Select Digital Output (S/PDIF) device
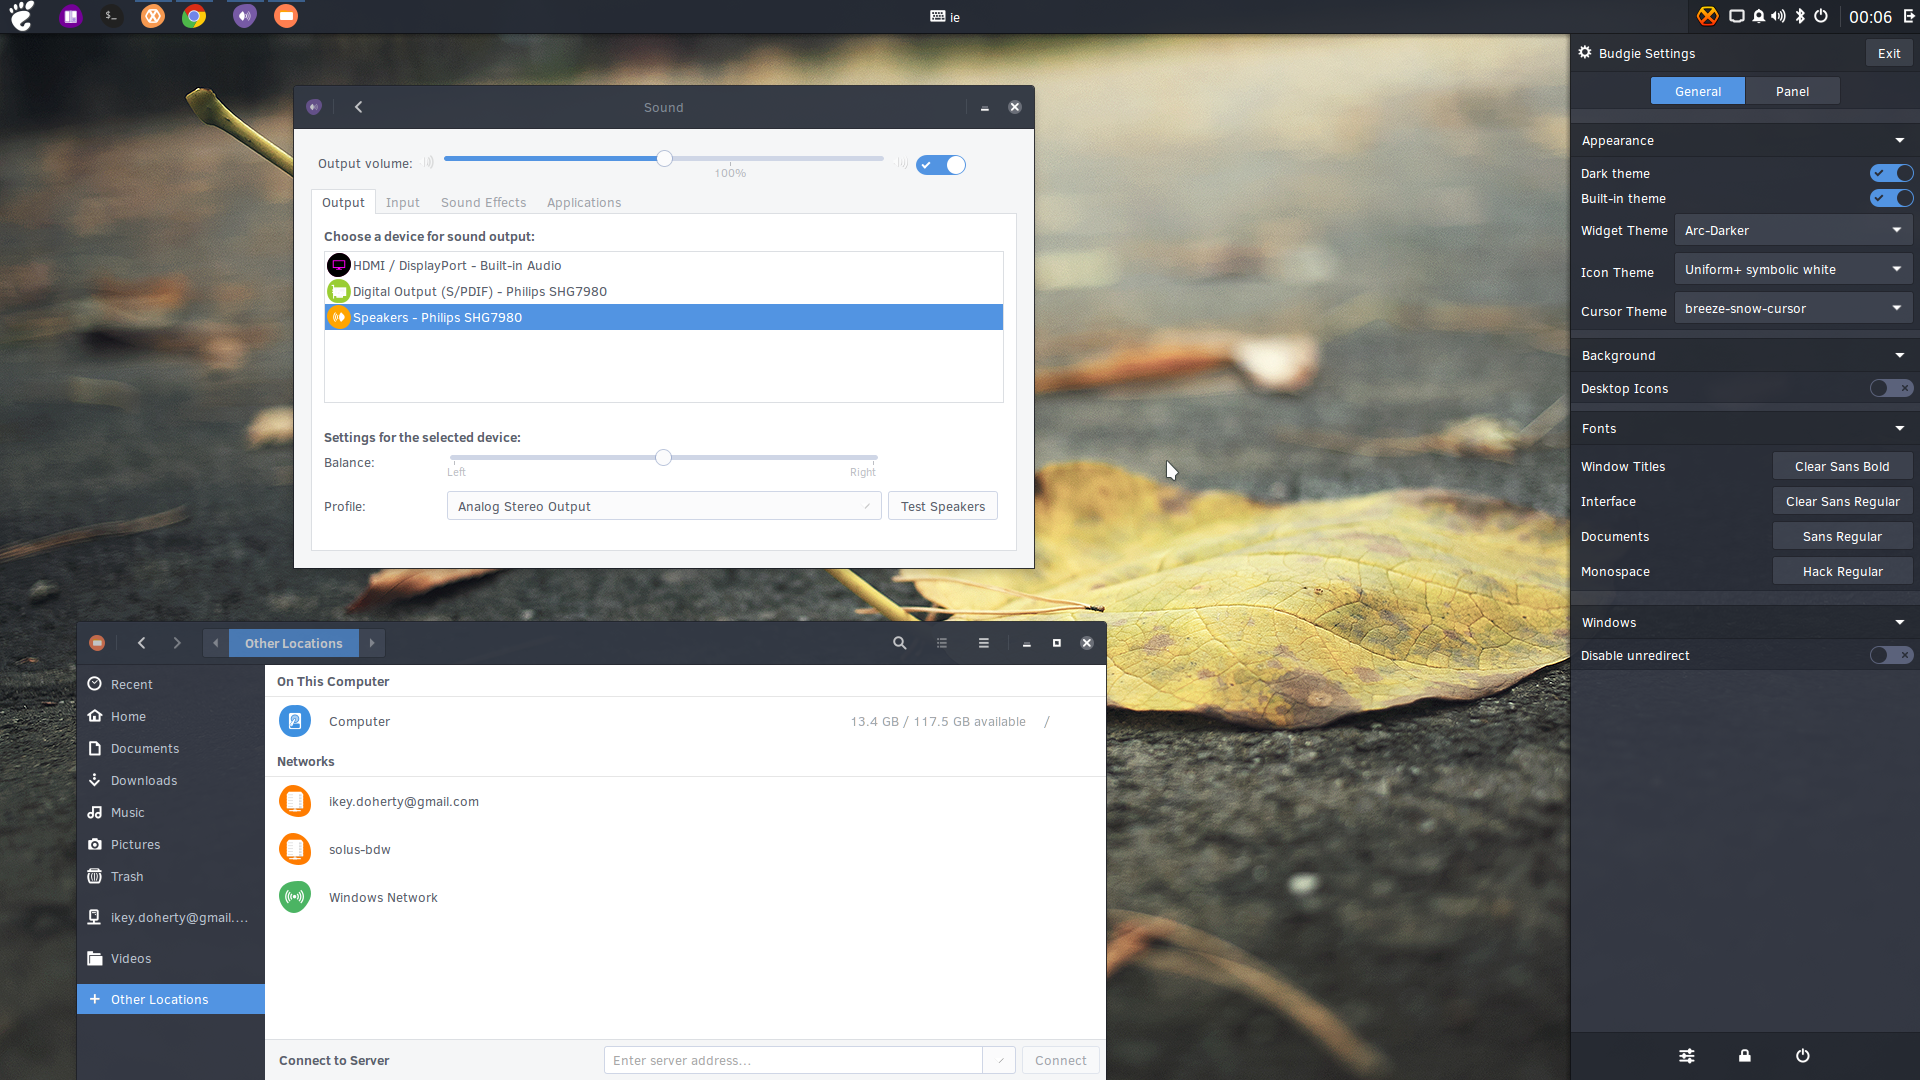This screenshot has height=1080, width=1920. tap(664, 291)
